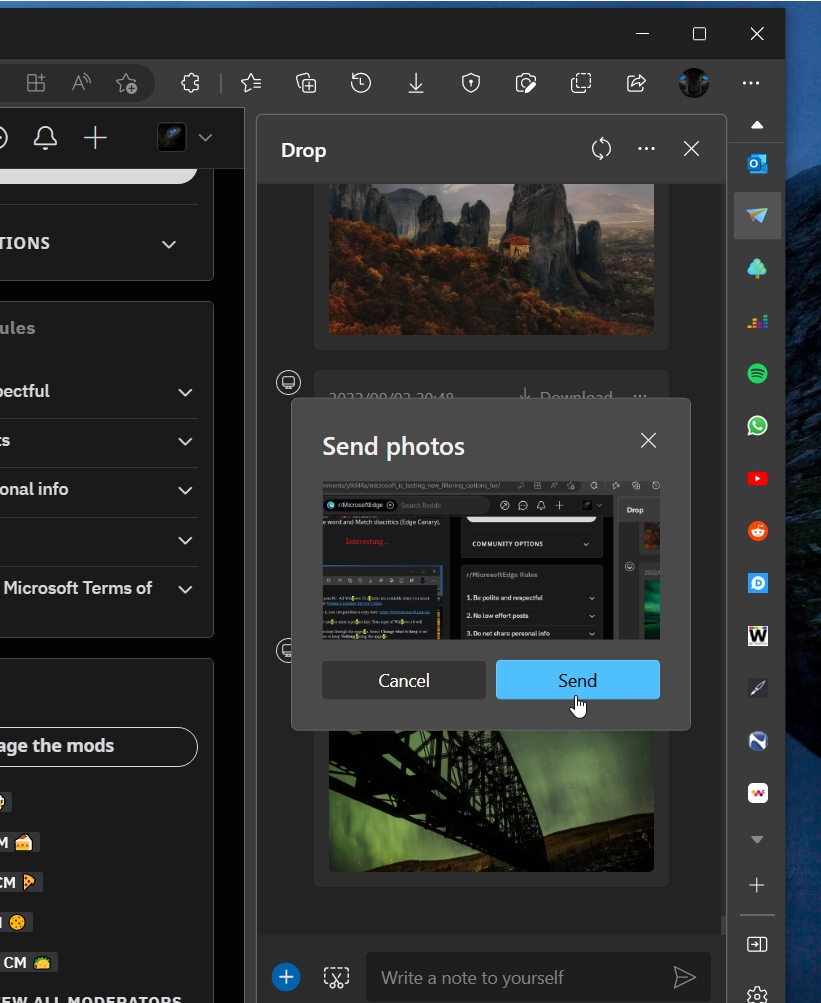
Task: Select the Drop icon in Edge sidebar
Action: click(x=758, y=216)
